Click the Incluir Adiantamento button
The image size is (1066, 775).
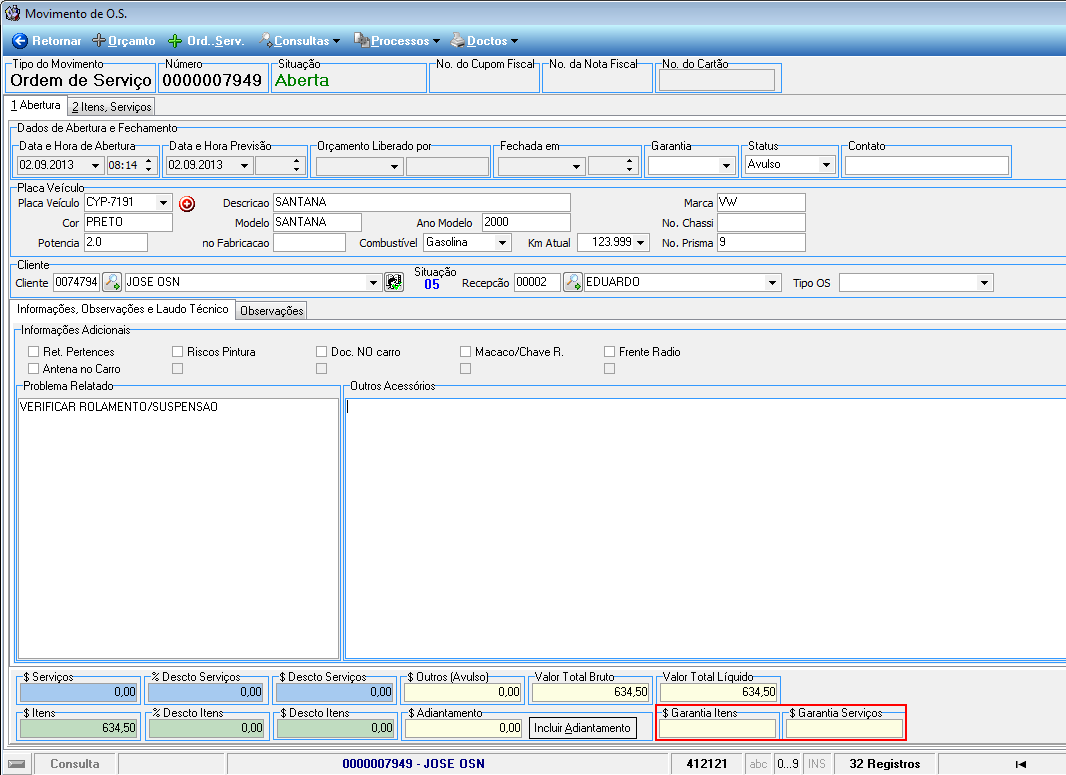(583, 728)
